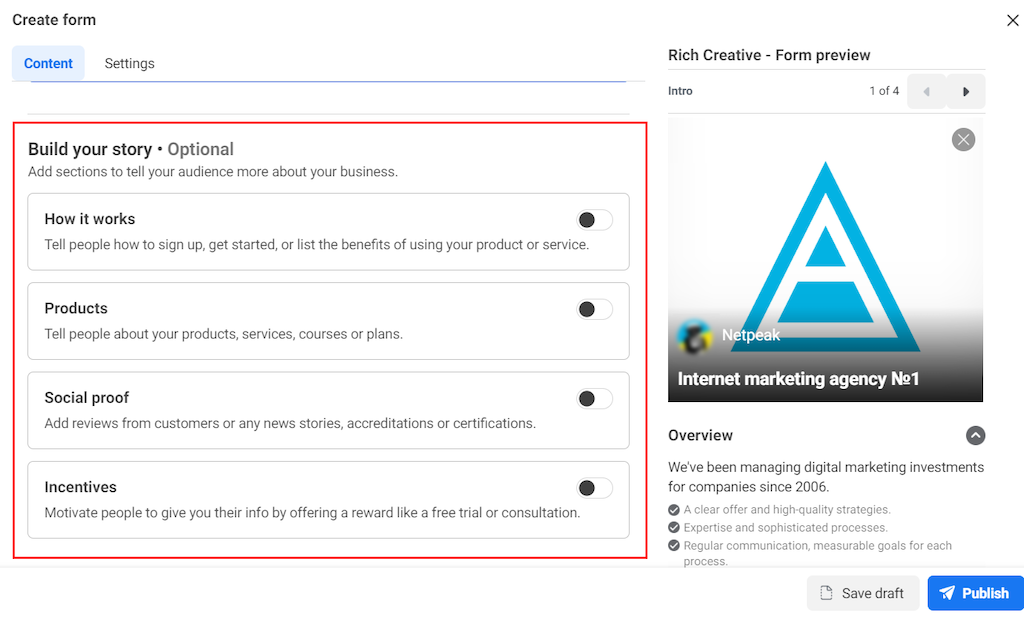Click checkmark beside 'Regular communication' bullet
The width and height of the screenshot is (1024, 617).
[x=674, y=546]
